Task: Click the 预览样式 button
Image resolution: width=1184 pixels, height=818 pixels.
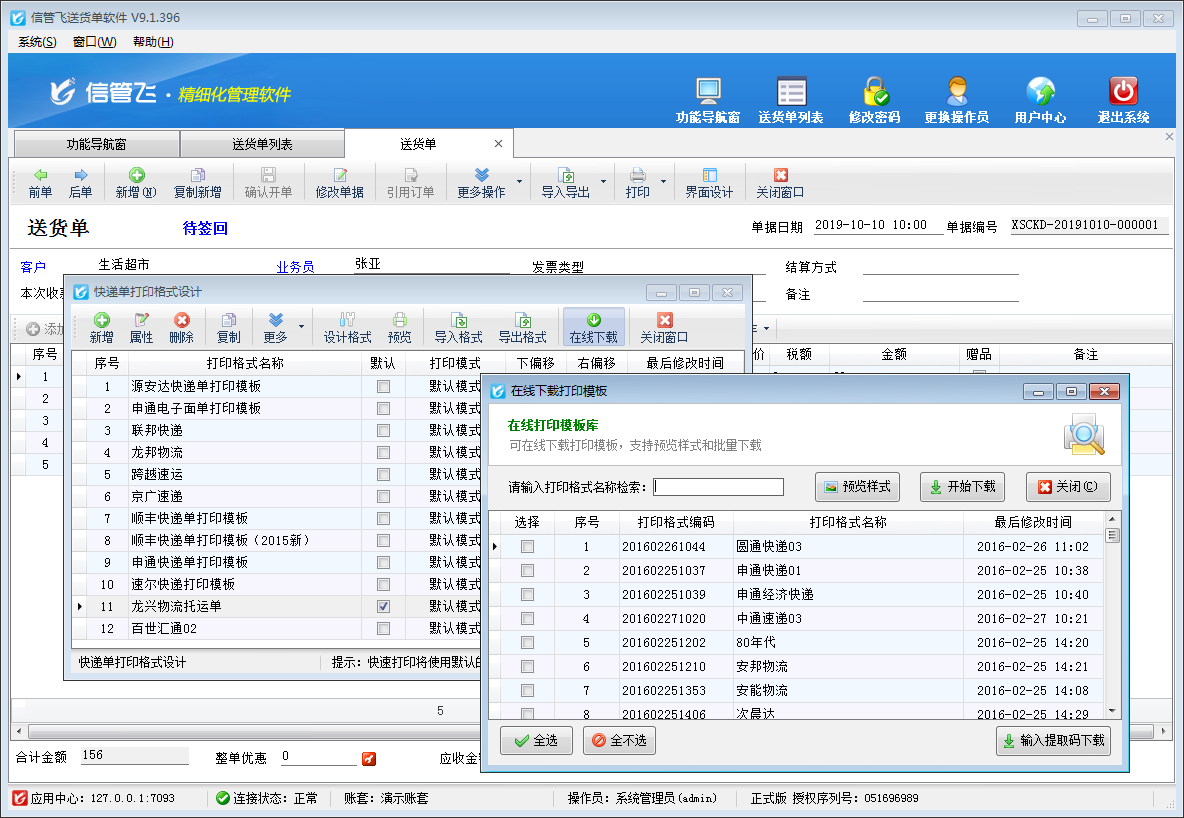Action: point(858,486)
